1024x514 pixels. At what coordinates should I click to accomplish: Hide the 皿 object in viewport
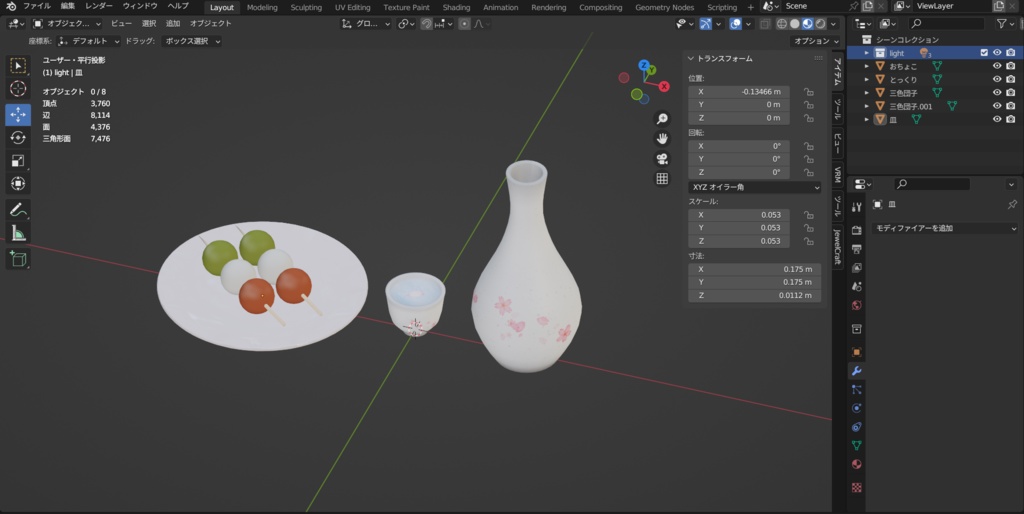997,120
